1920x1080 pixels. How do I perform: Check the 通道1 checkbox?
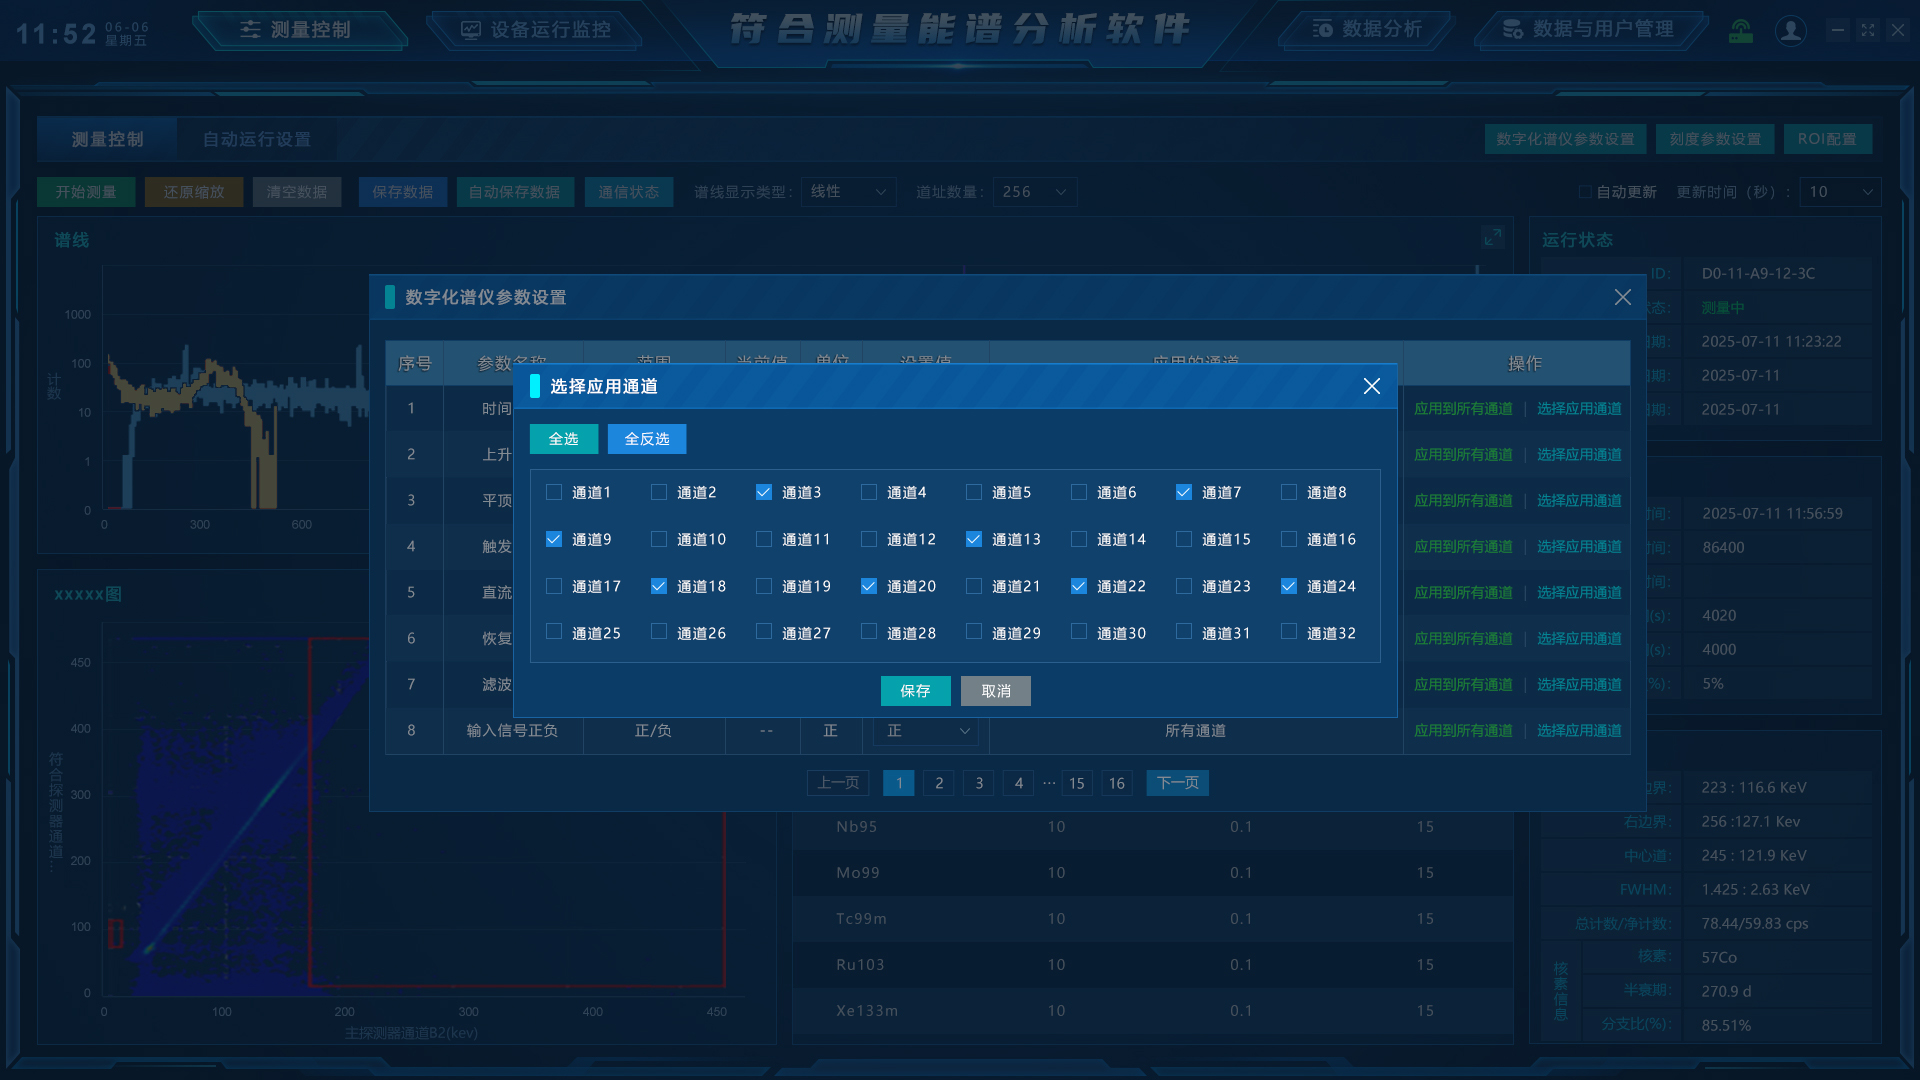554,492
